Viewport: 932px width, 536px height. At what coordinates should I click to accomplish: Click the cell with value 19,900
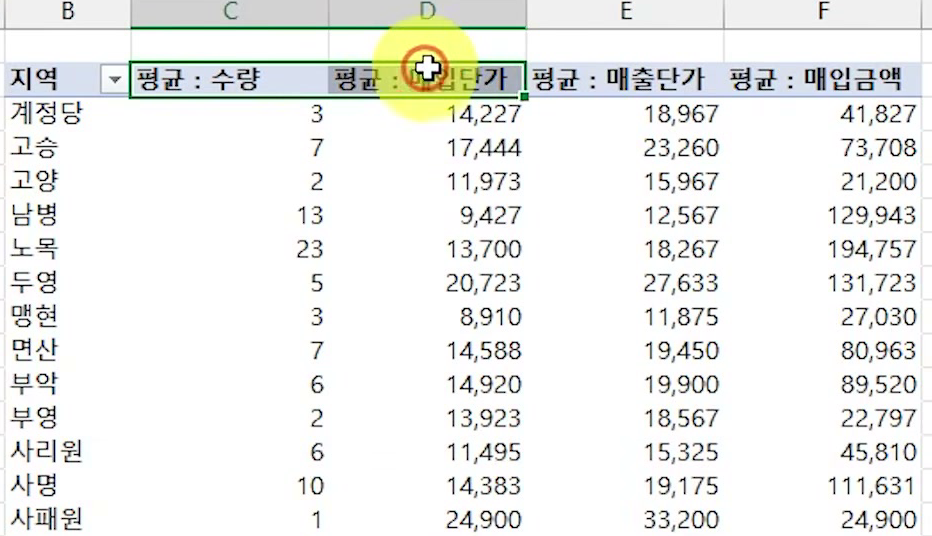coord(625,384)
